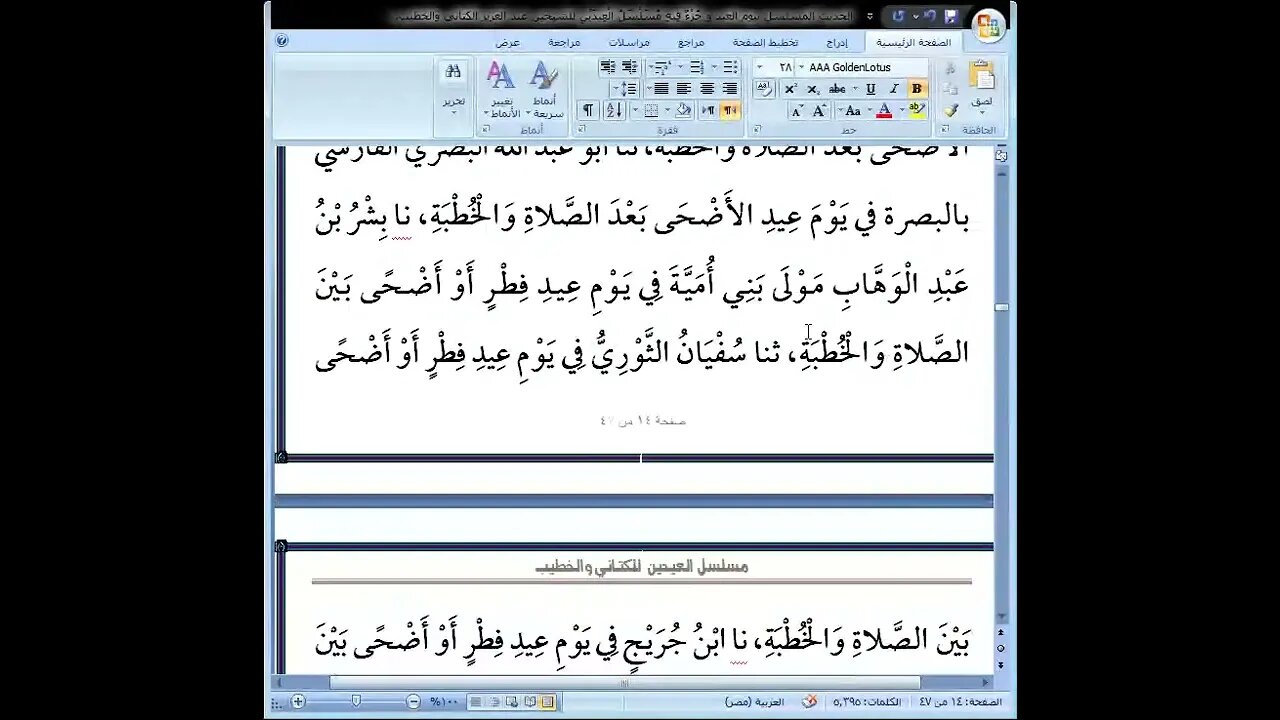Open the عرض (View) tab
Screen dimensions: 1280x720
click(x=508, y=42)
